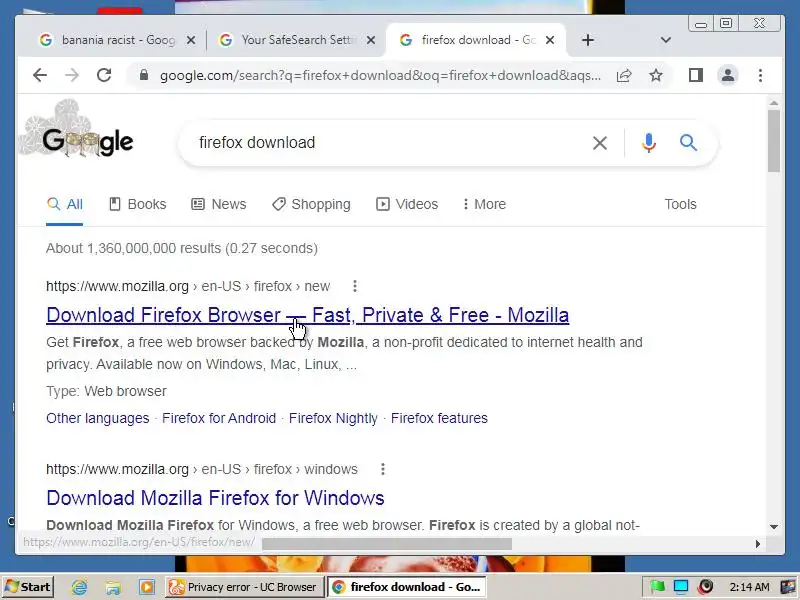The height and width of the screenshot is (600, 800).
Task: Click the network monitor tray icon
Action: [x=681, y=587]
